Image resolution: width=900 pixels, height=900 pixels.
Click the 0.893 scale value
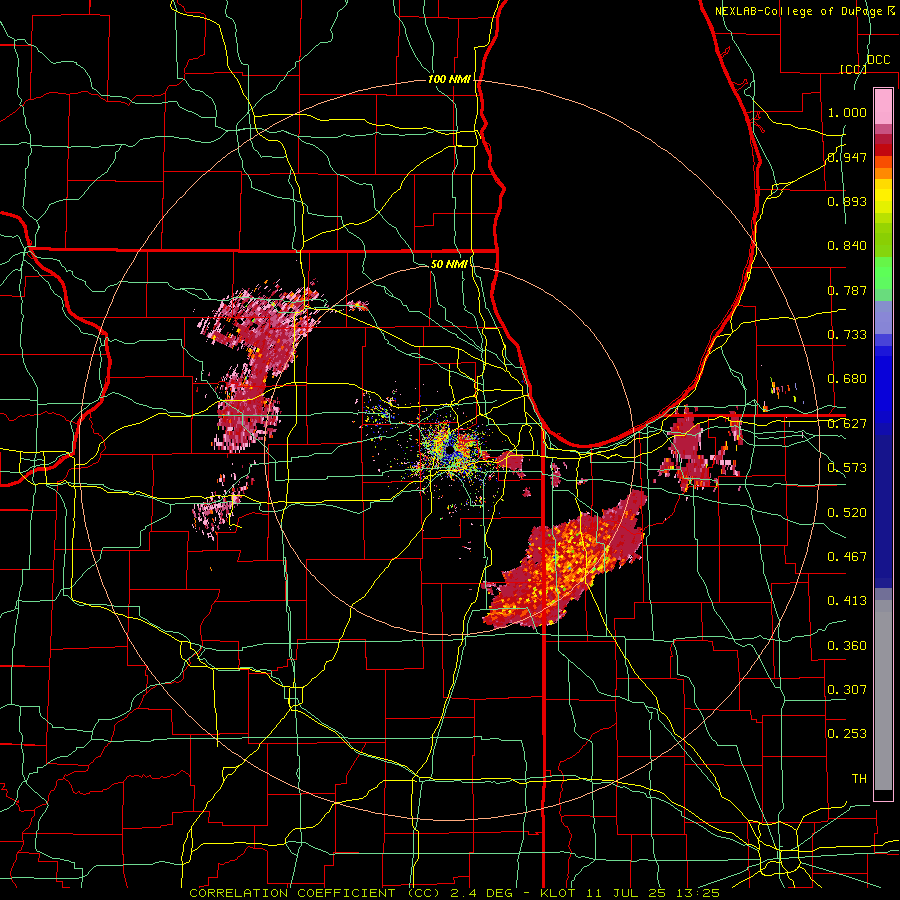point(847,201)
